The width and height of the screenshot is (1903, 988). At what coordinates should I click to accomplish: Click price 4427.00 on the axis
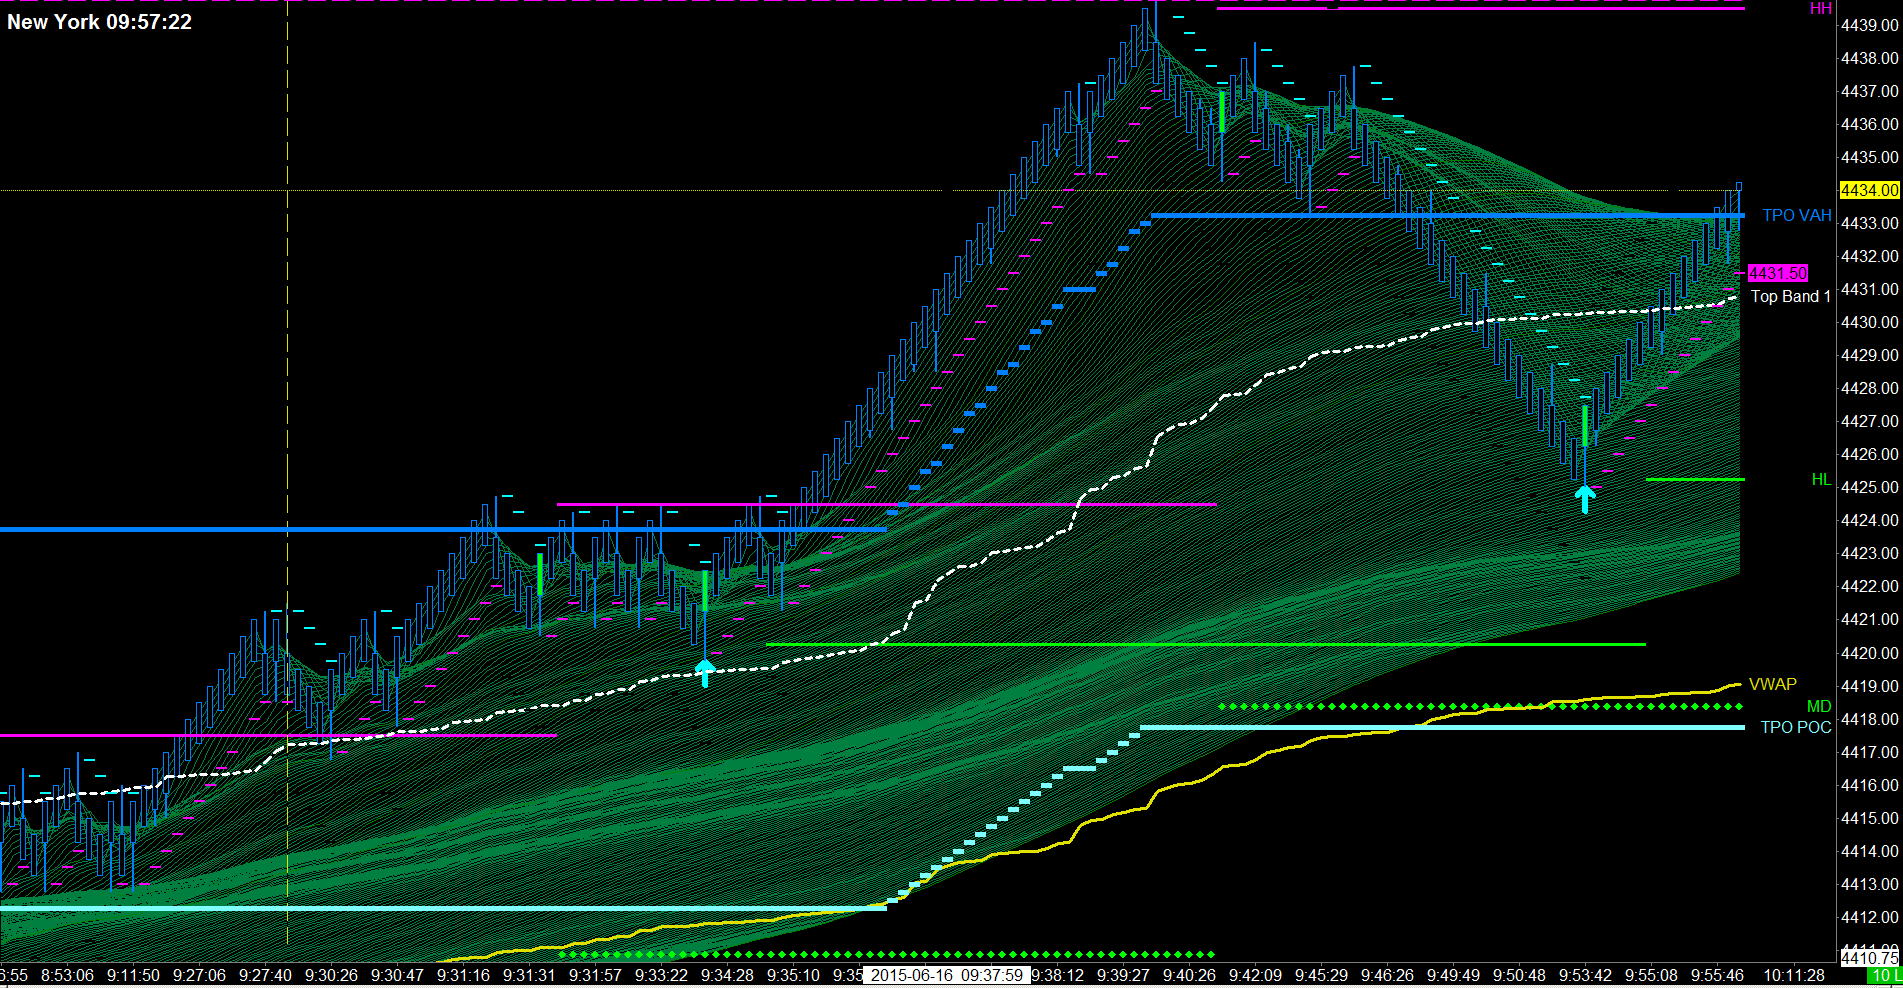point(1869,421)
